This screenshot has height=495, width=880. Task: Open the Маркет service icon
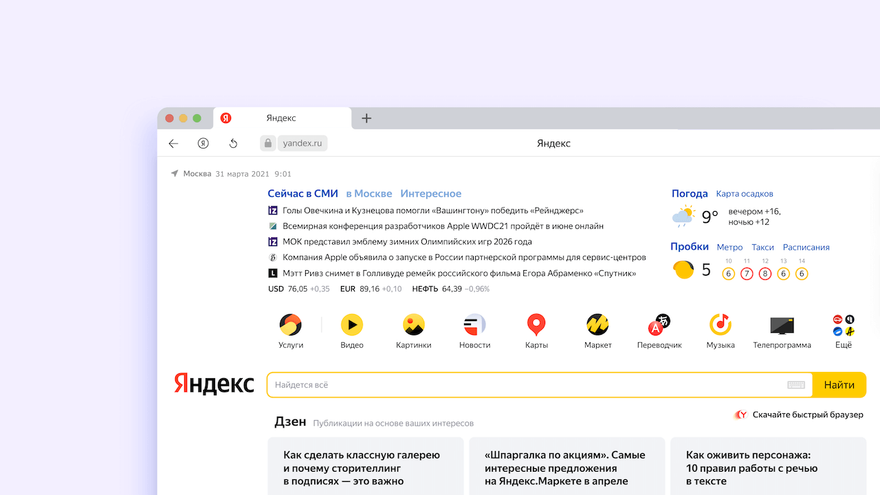598,325
